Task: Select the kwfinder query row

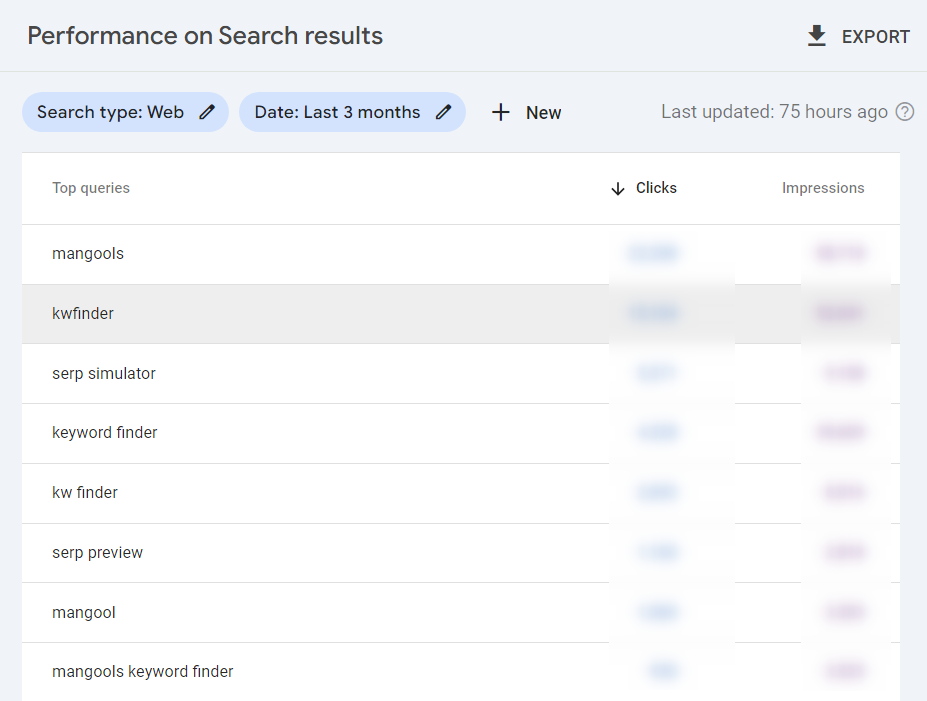Action: click(x=461, y=314)
